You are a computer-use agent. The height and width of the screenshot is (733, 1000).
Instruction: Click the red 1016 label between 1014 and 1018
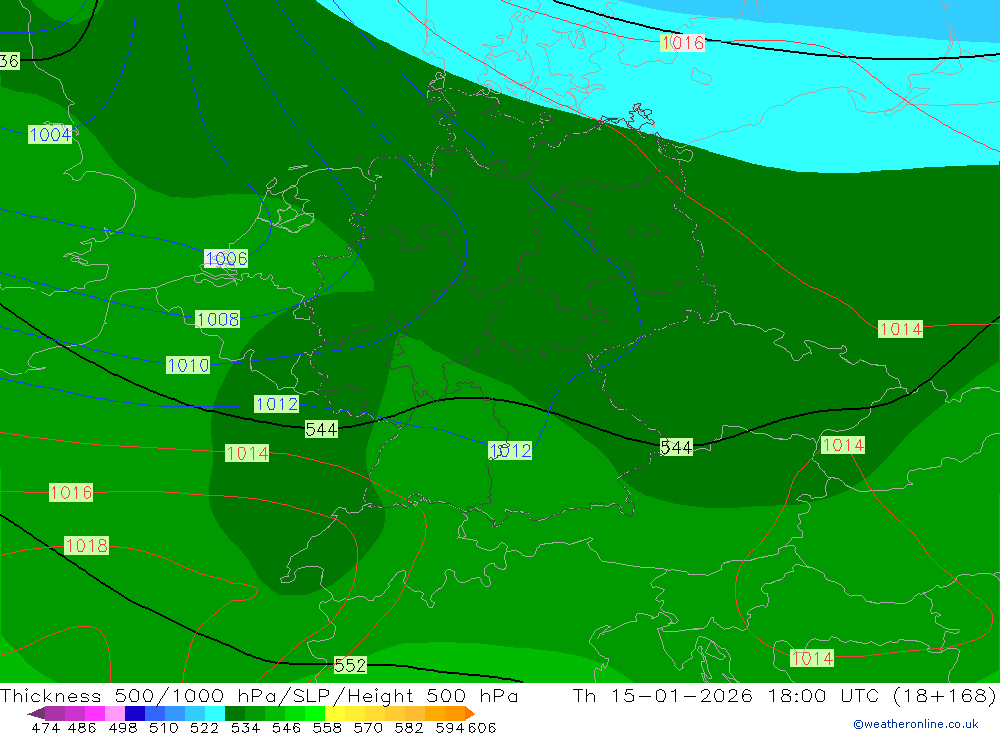(x=71, y=492)
